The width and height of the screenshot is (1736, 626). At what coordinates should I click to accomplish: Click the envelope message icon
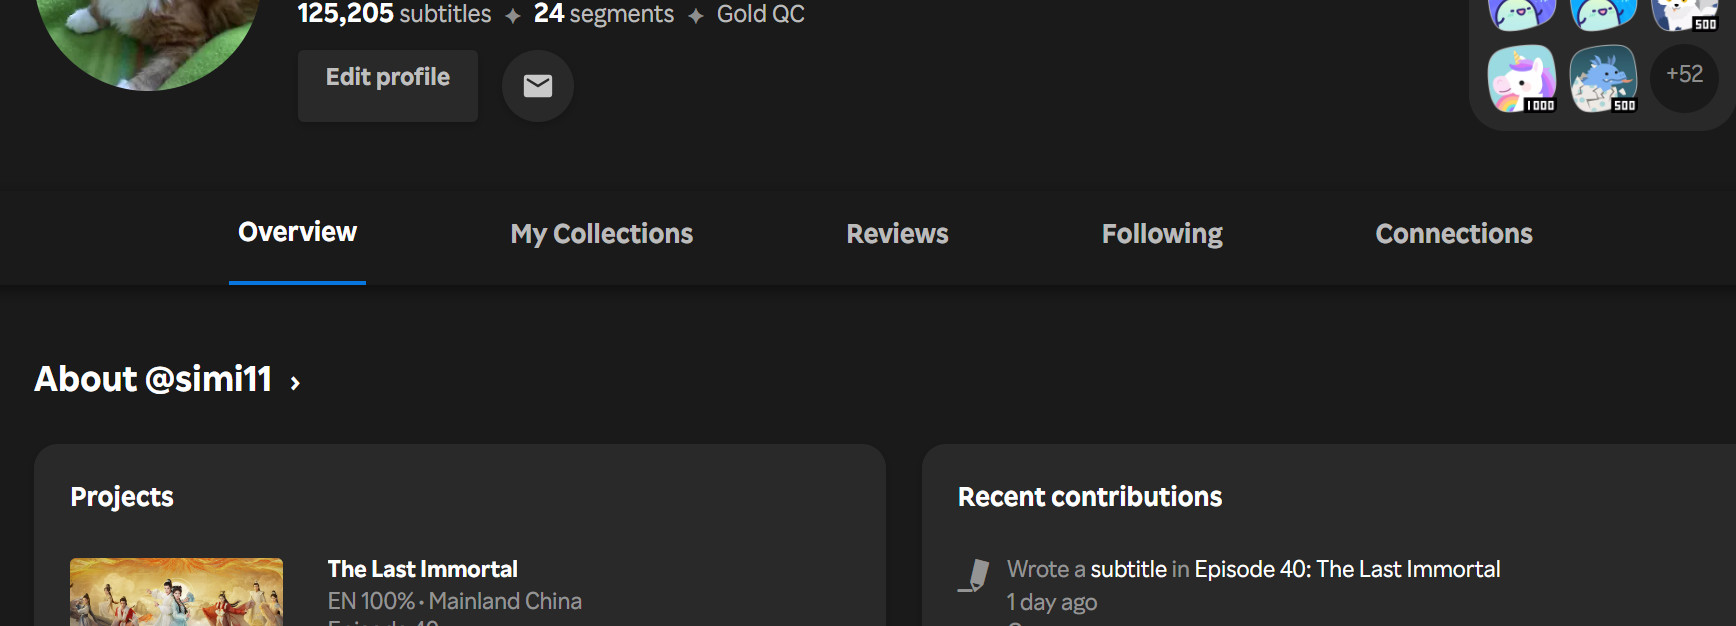[538, 86]
